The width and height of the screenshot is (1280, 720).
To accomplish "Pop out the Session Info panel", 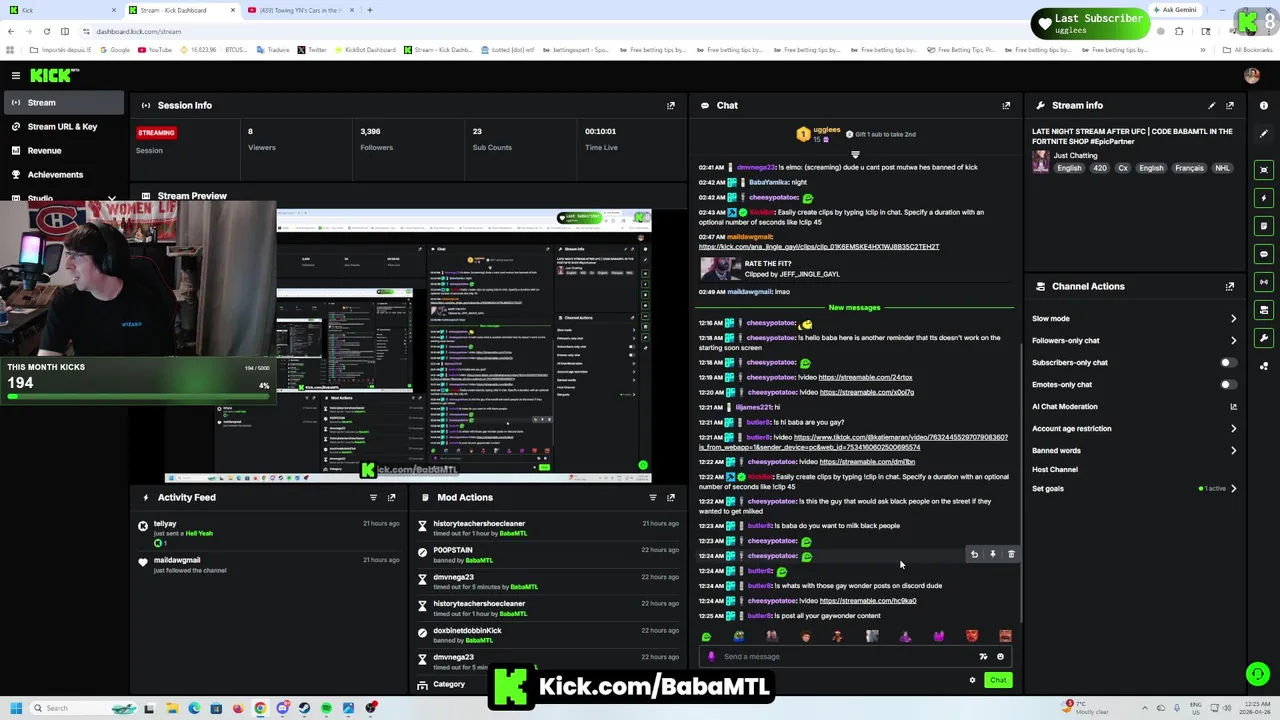I will pos(671,105).
